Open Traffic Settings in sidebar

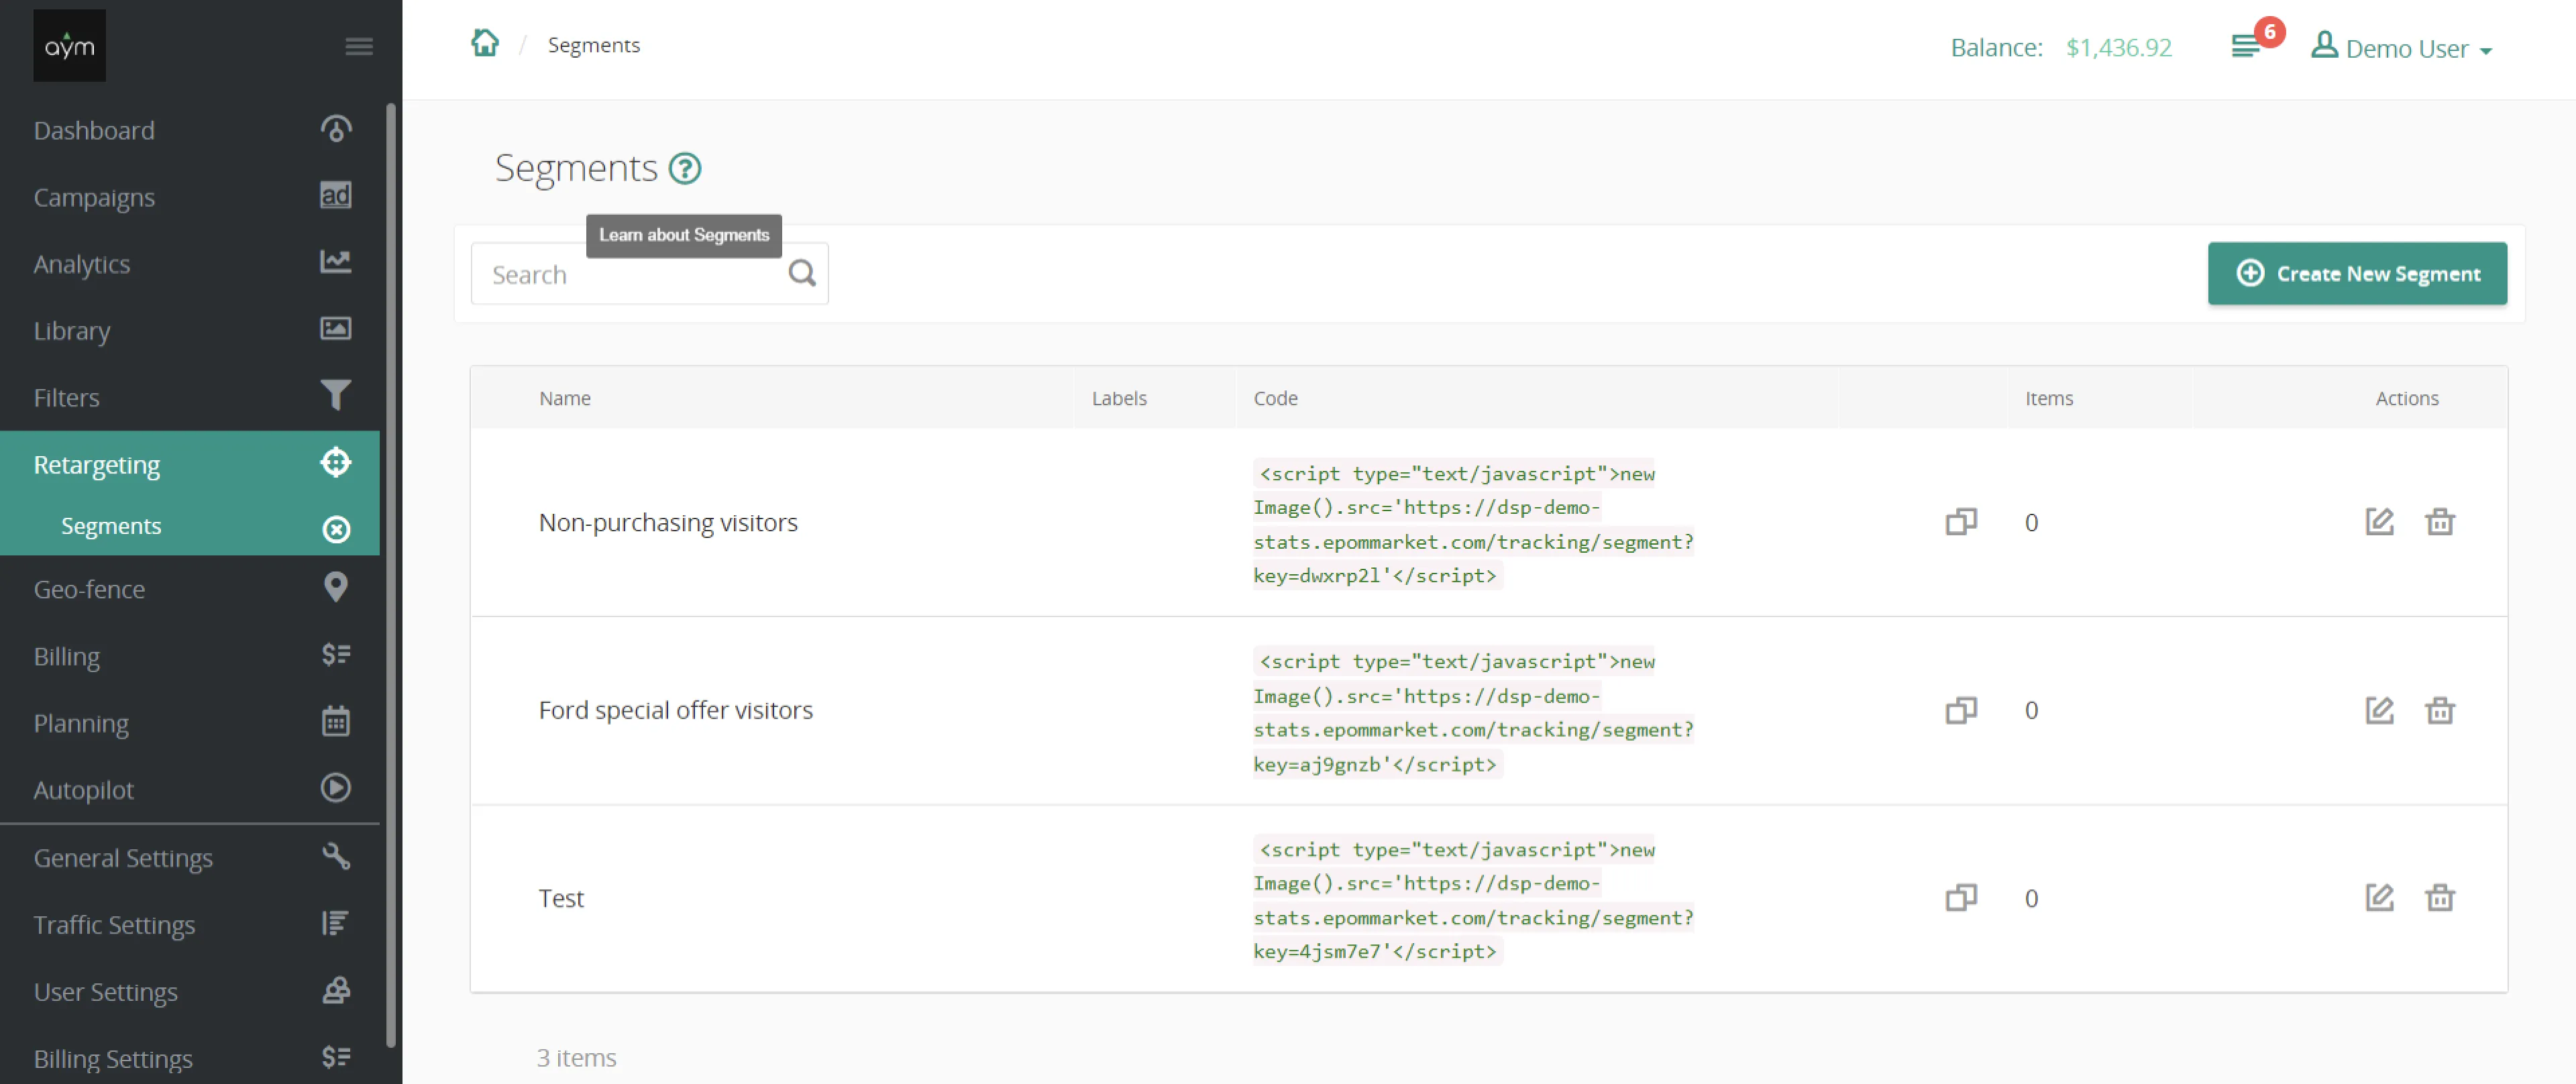pos(190,925)
